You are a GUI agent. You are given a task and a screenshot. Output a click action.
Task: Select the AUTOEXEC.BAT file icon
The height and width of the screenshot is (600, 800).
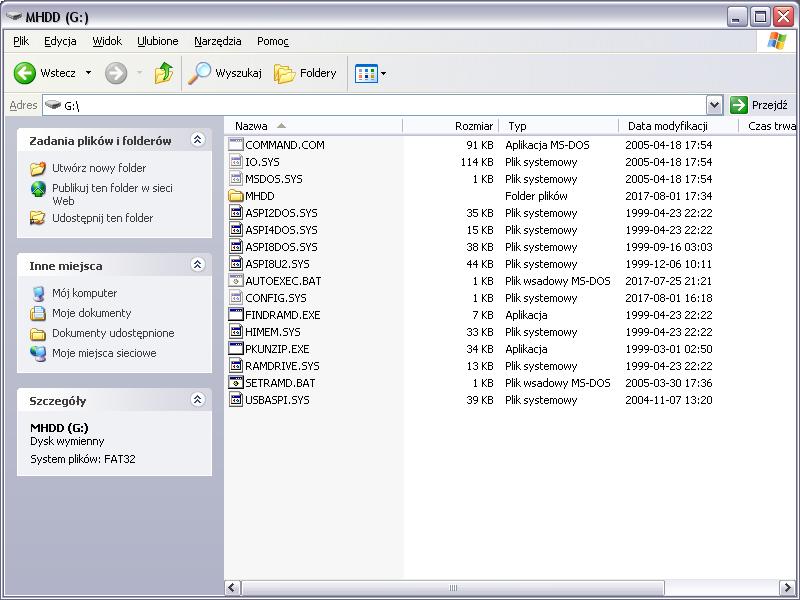[235, 281]
